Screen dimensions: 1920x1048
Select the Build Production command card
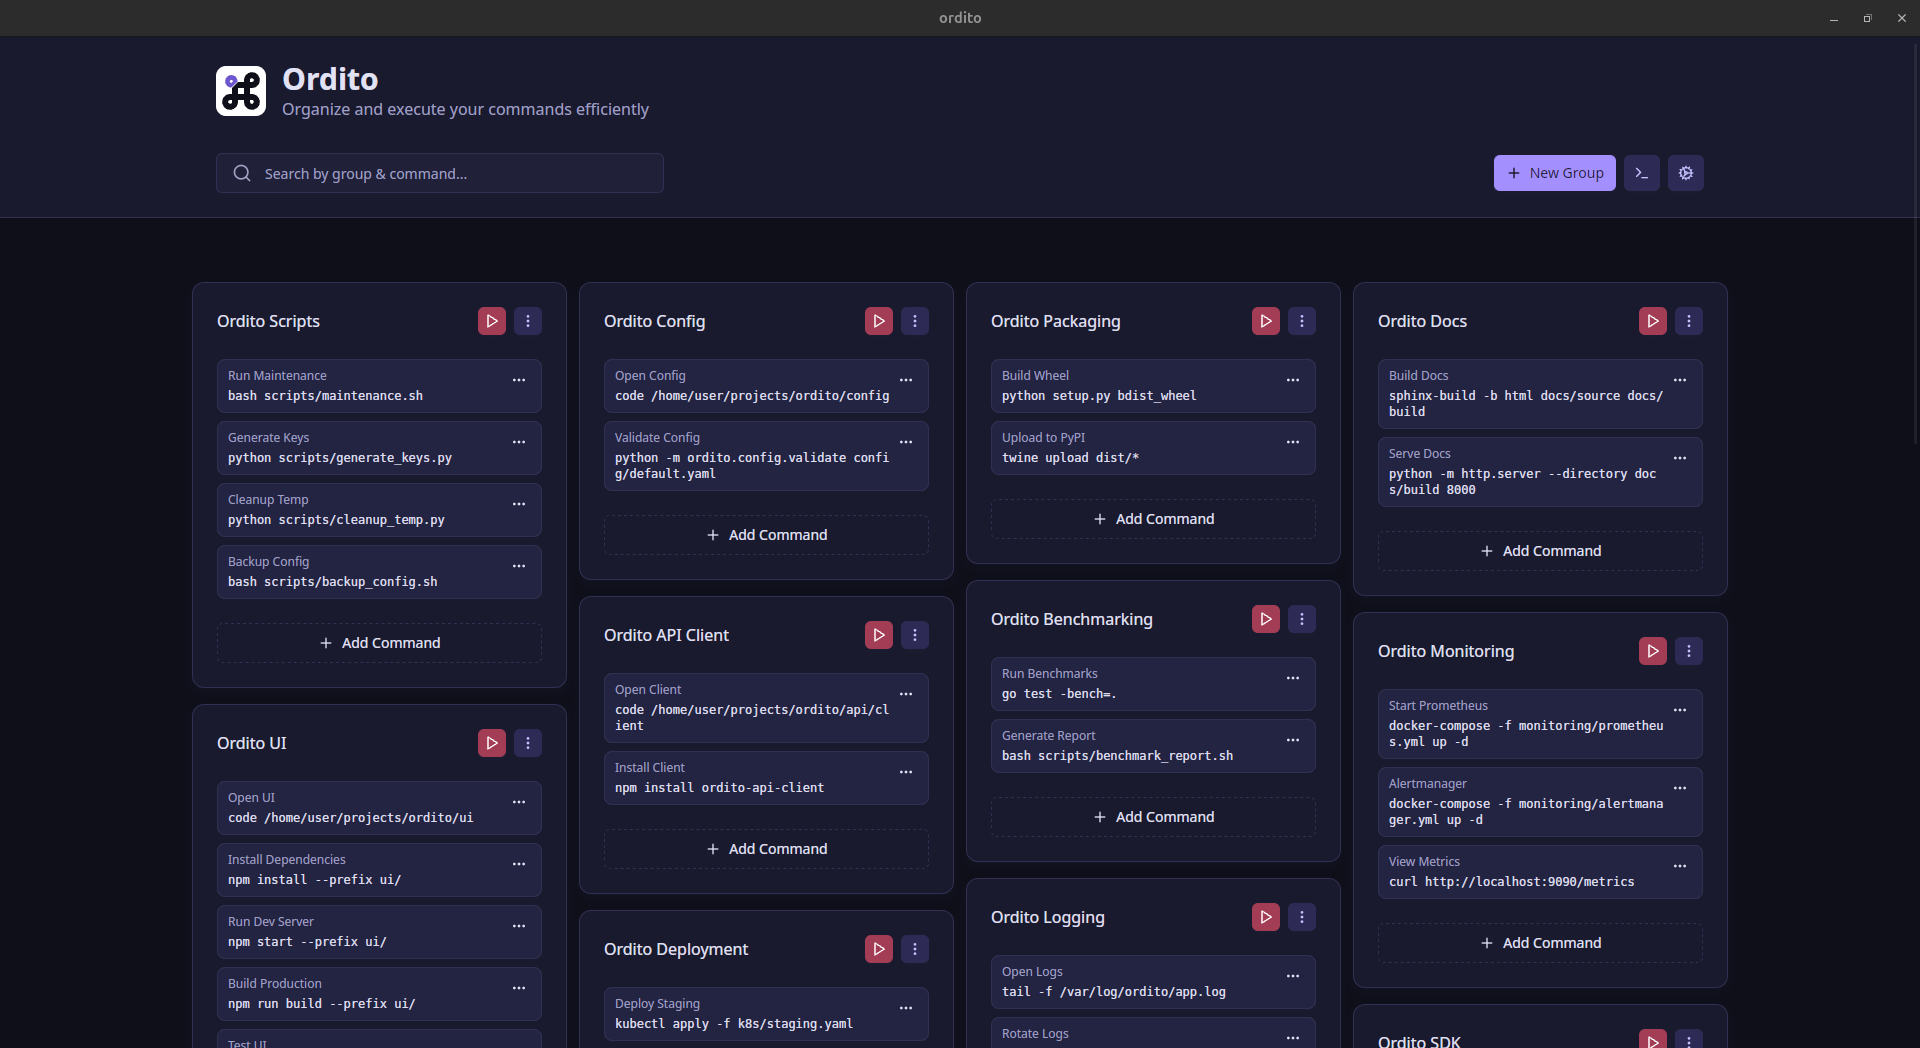pyautogui.click(x=379, y=994)
